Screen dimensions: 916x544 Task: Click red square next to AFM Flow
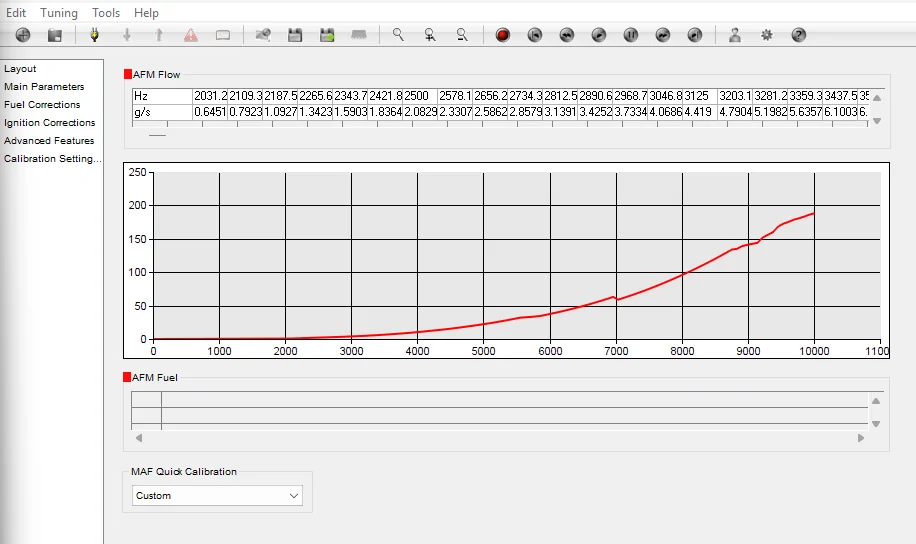tap(128, 74)
